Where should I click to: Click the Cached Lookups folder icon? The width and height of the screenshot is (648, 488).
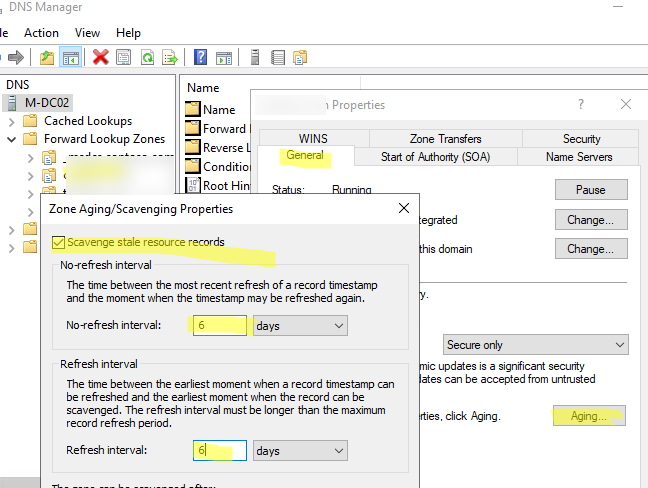click(30, 121)
